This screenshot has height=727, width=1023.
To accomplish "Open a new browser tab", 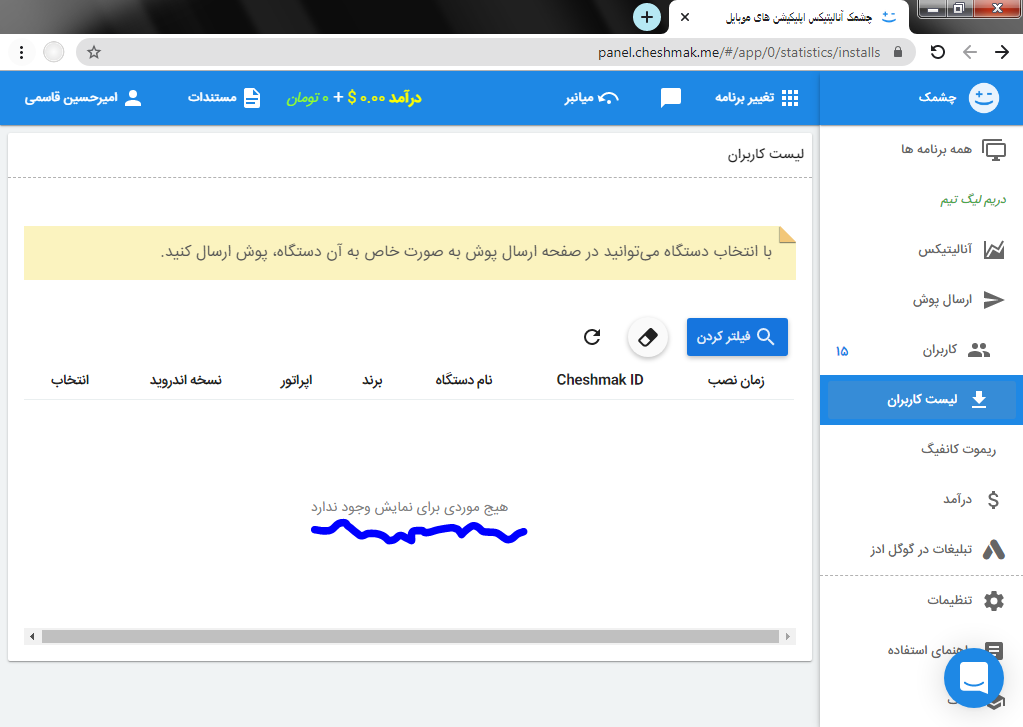I will click(x=647, y=17).
